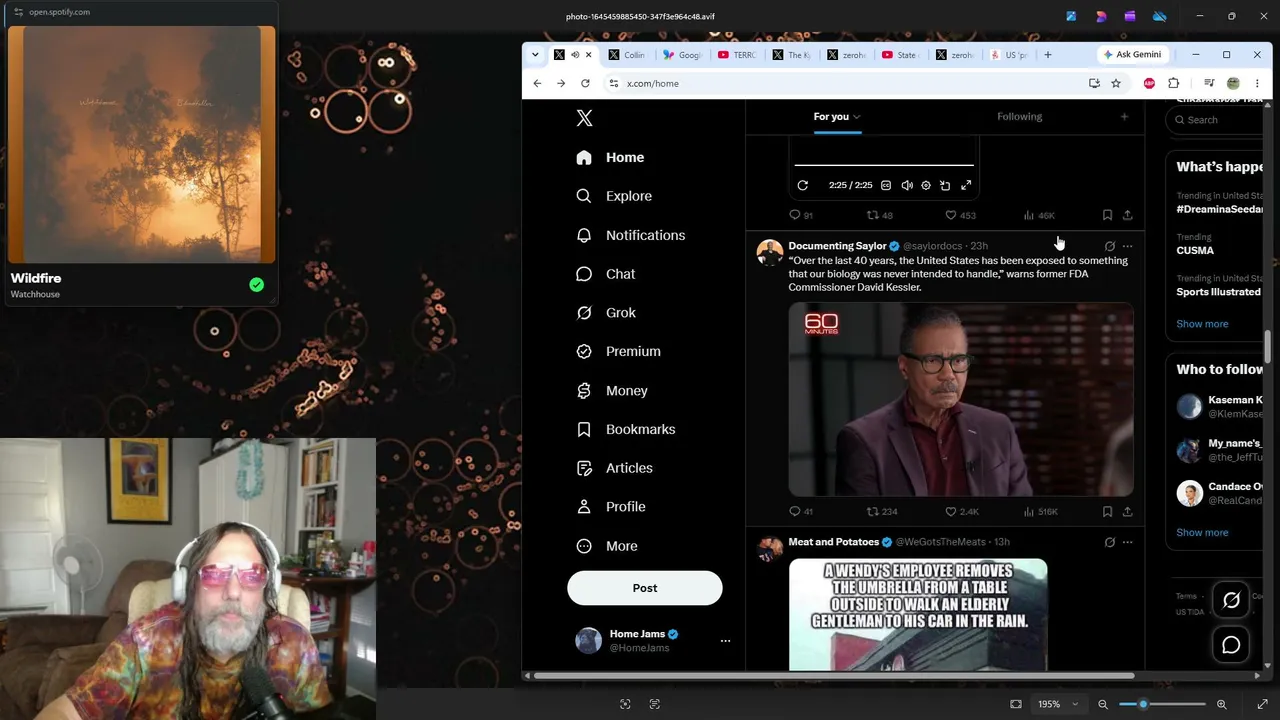
Task: Open Chat in the X sidebar
Action: (x=606, y=274)
